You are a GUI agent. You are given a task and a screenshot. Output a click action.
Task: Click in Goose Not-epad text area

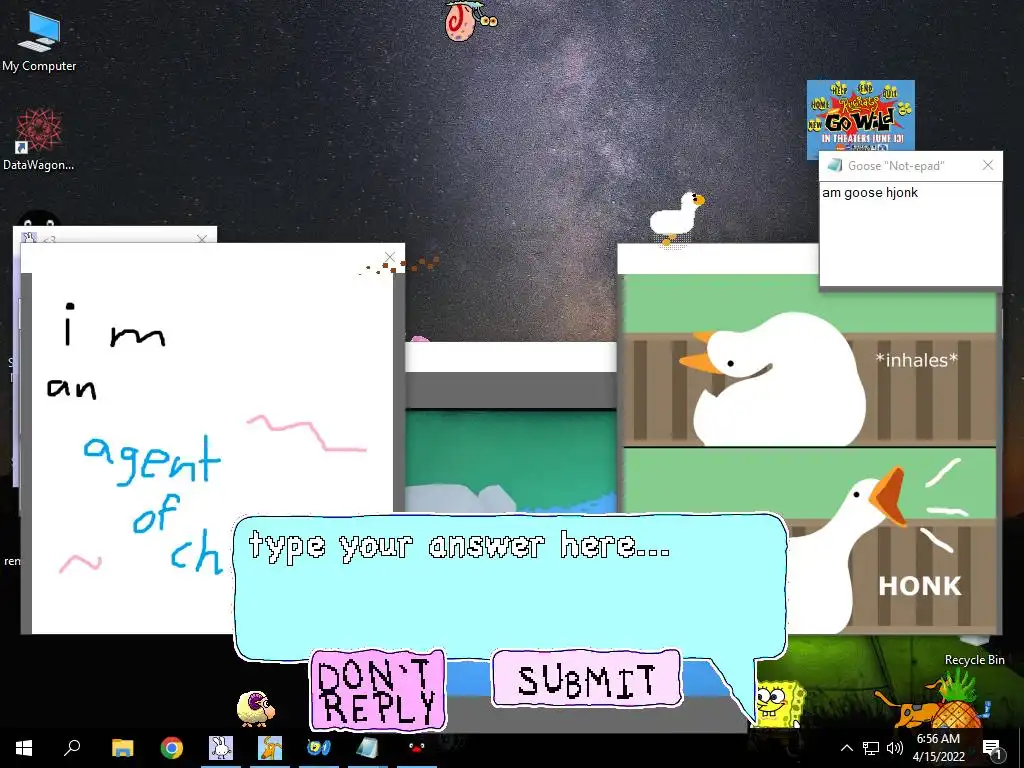(x=910, y=234)
